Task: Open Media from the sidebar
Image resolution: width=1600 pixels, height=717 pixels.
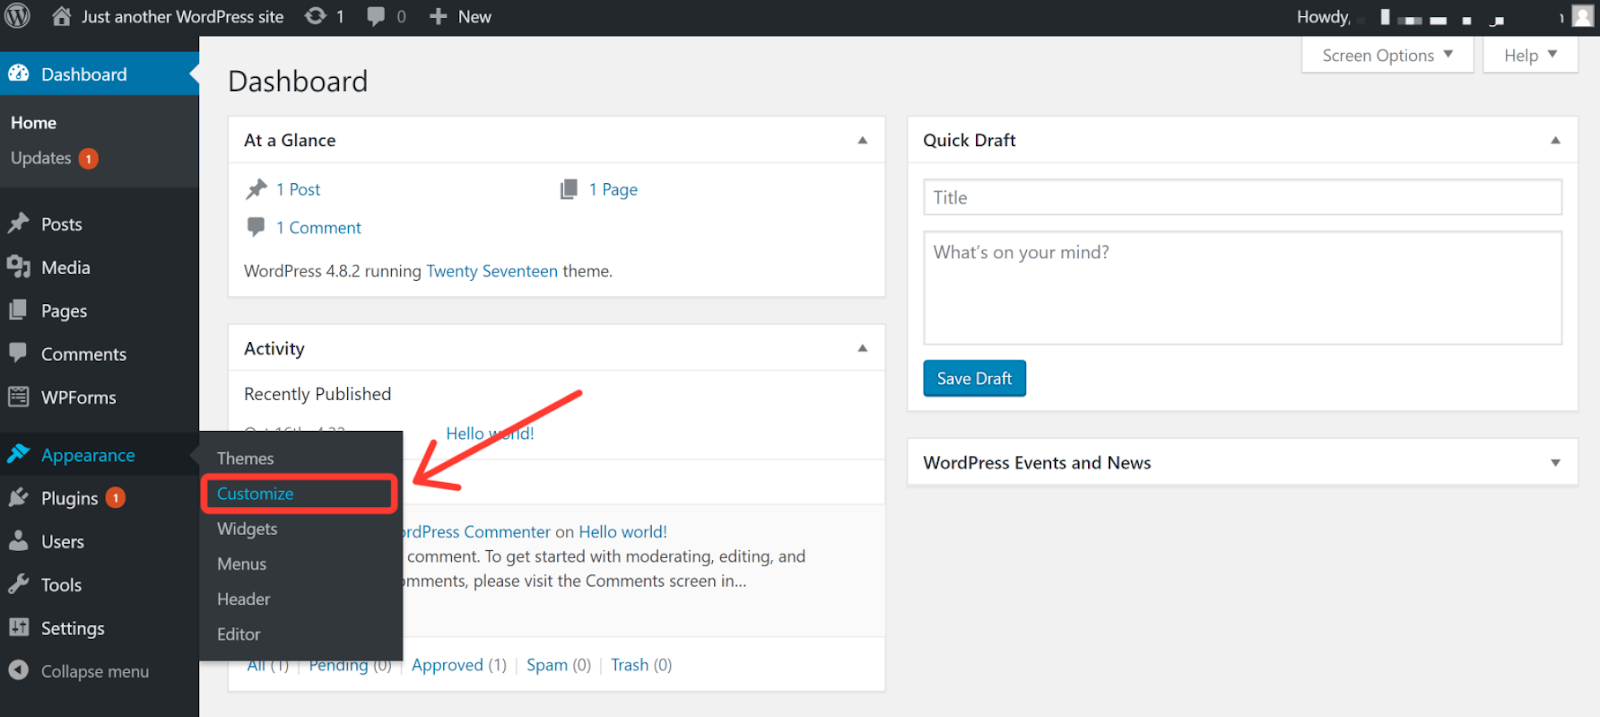Action: [66, 267]
